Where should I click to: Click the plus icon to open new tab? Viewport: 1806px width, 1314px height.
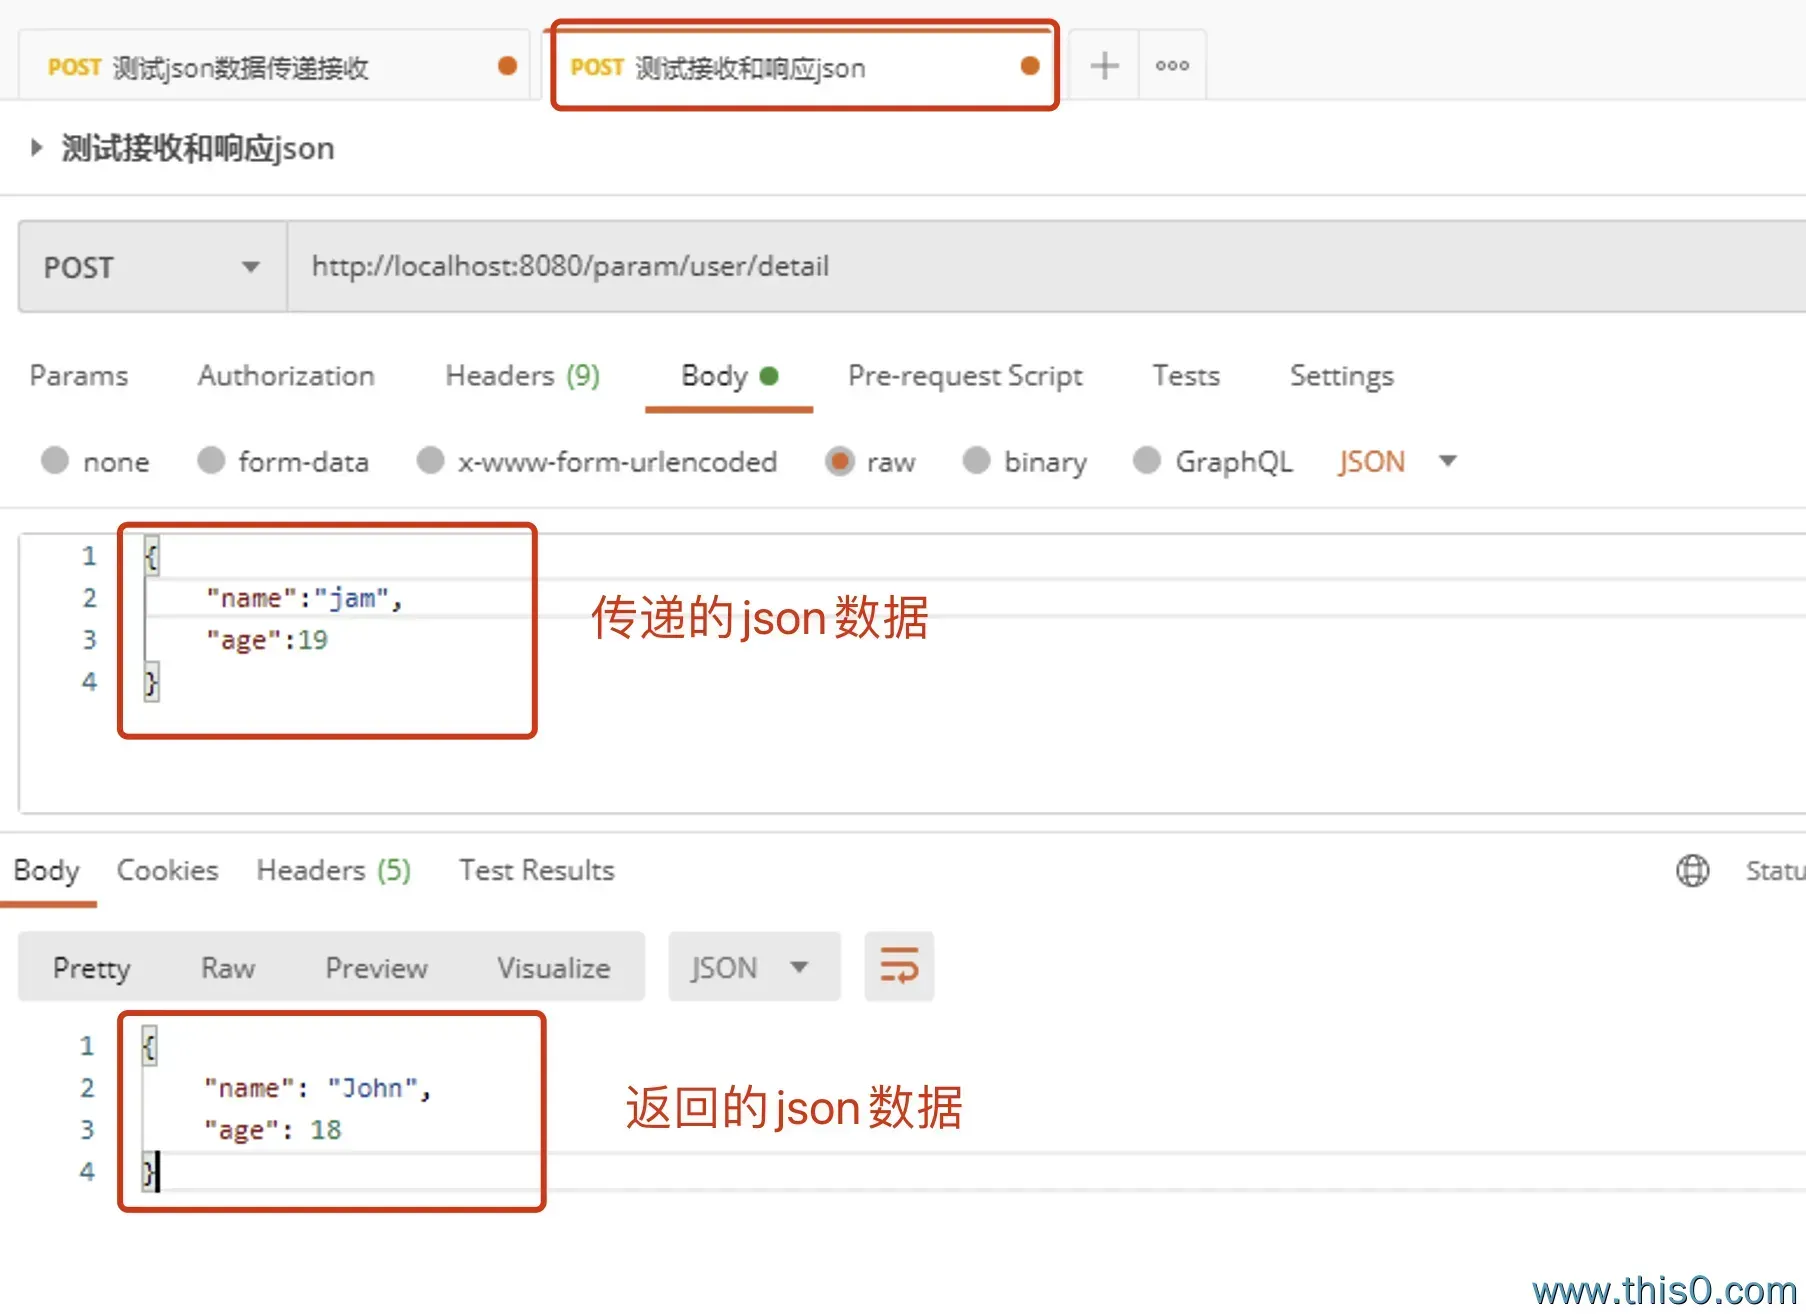1104,66
